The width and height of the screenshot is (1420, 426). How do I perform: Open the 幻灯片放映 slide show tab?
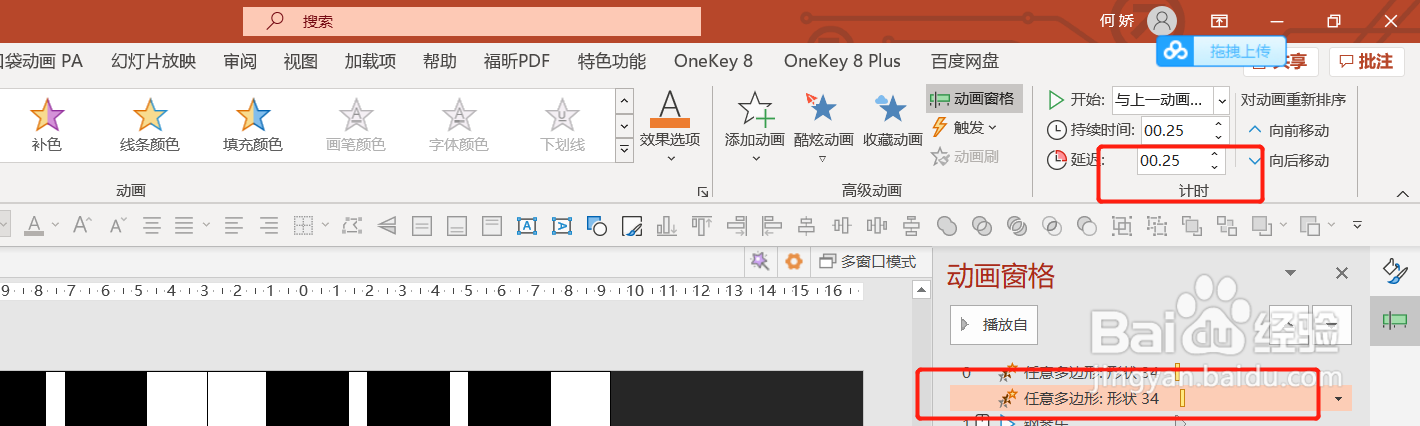pos(153,61)
